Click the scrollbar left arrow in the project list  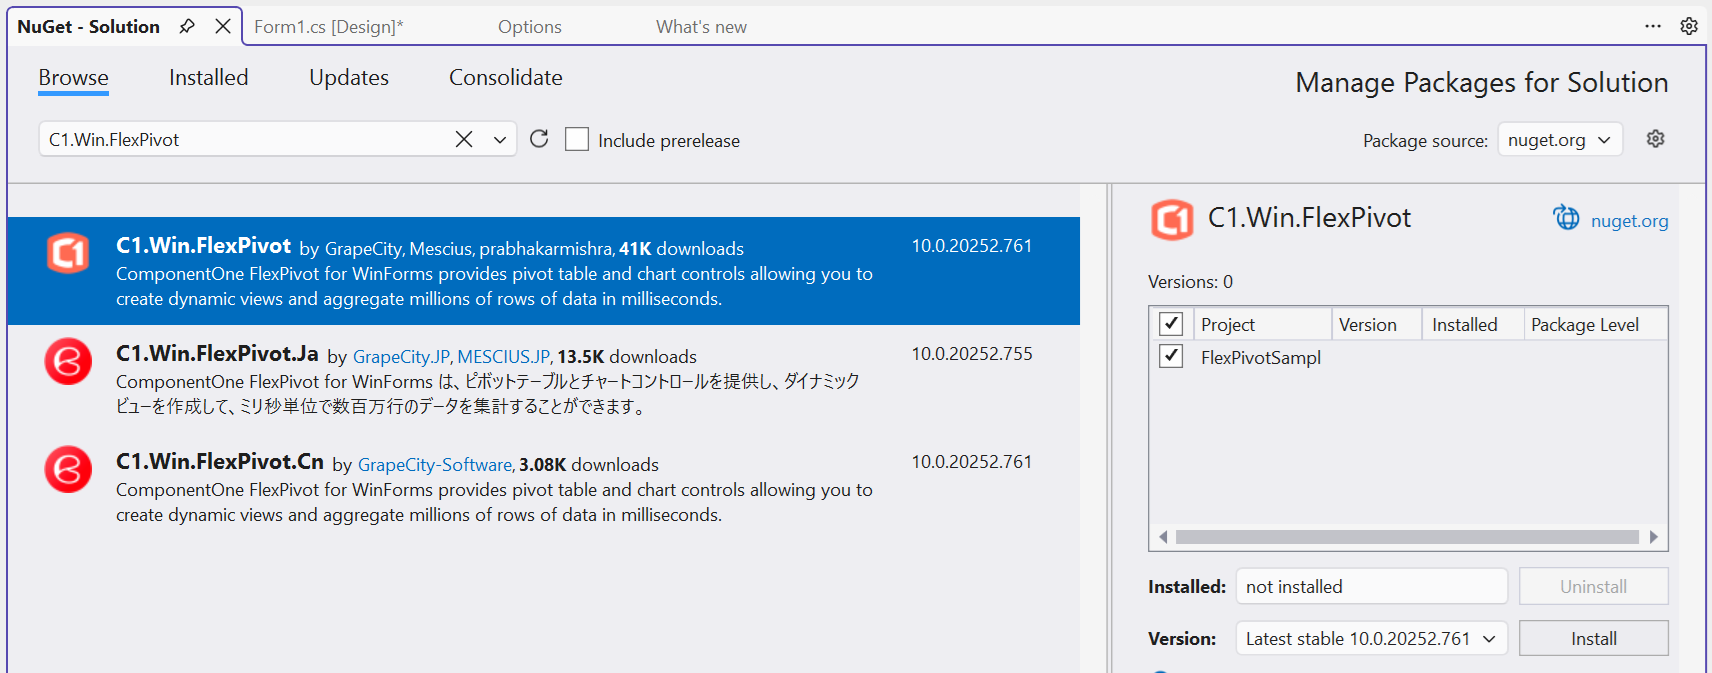pos(1163,537)
